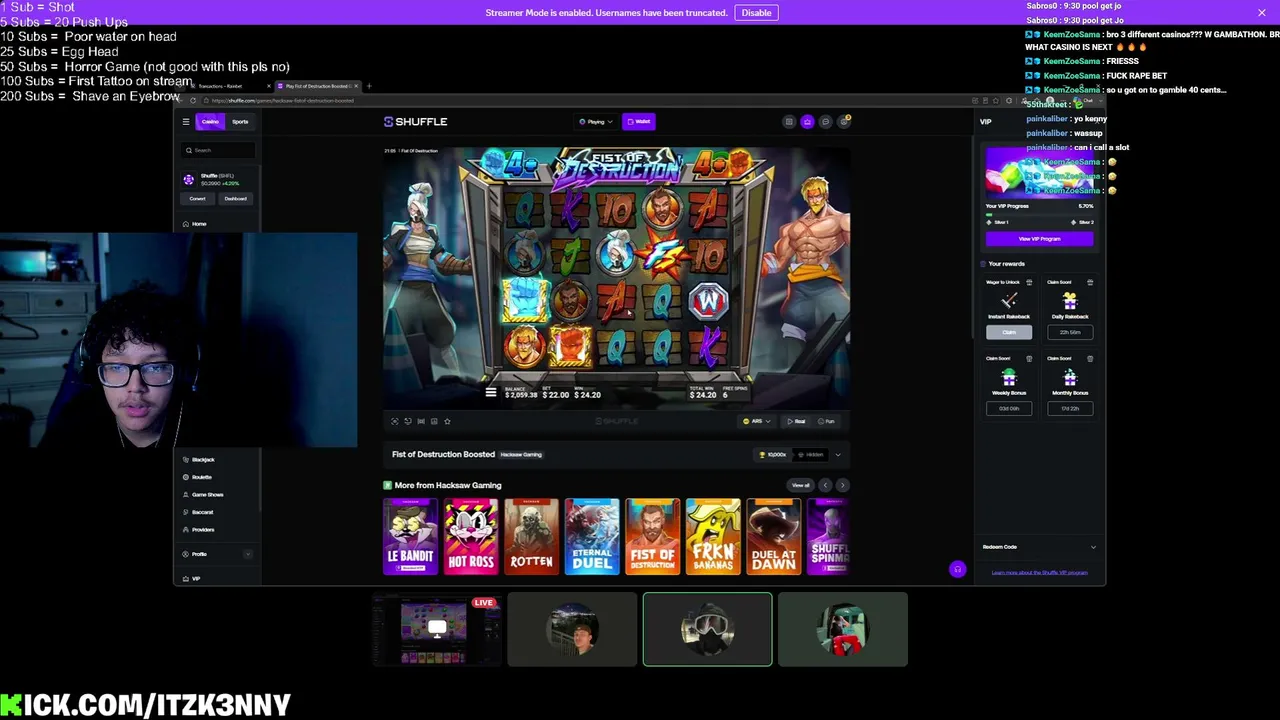The width and height of the screenshot is (1280, 720).
Task: Click the notifications icon in Shuffle header
Action: coord(844,122)
